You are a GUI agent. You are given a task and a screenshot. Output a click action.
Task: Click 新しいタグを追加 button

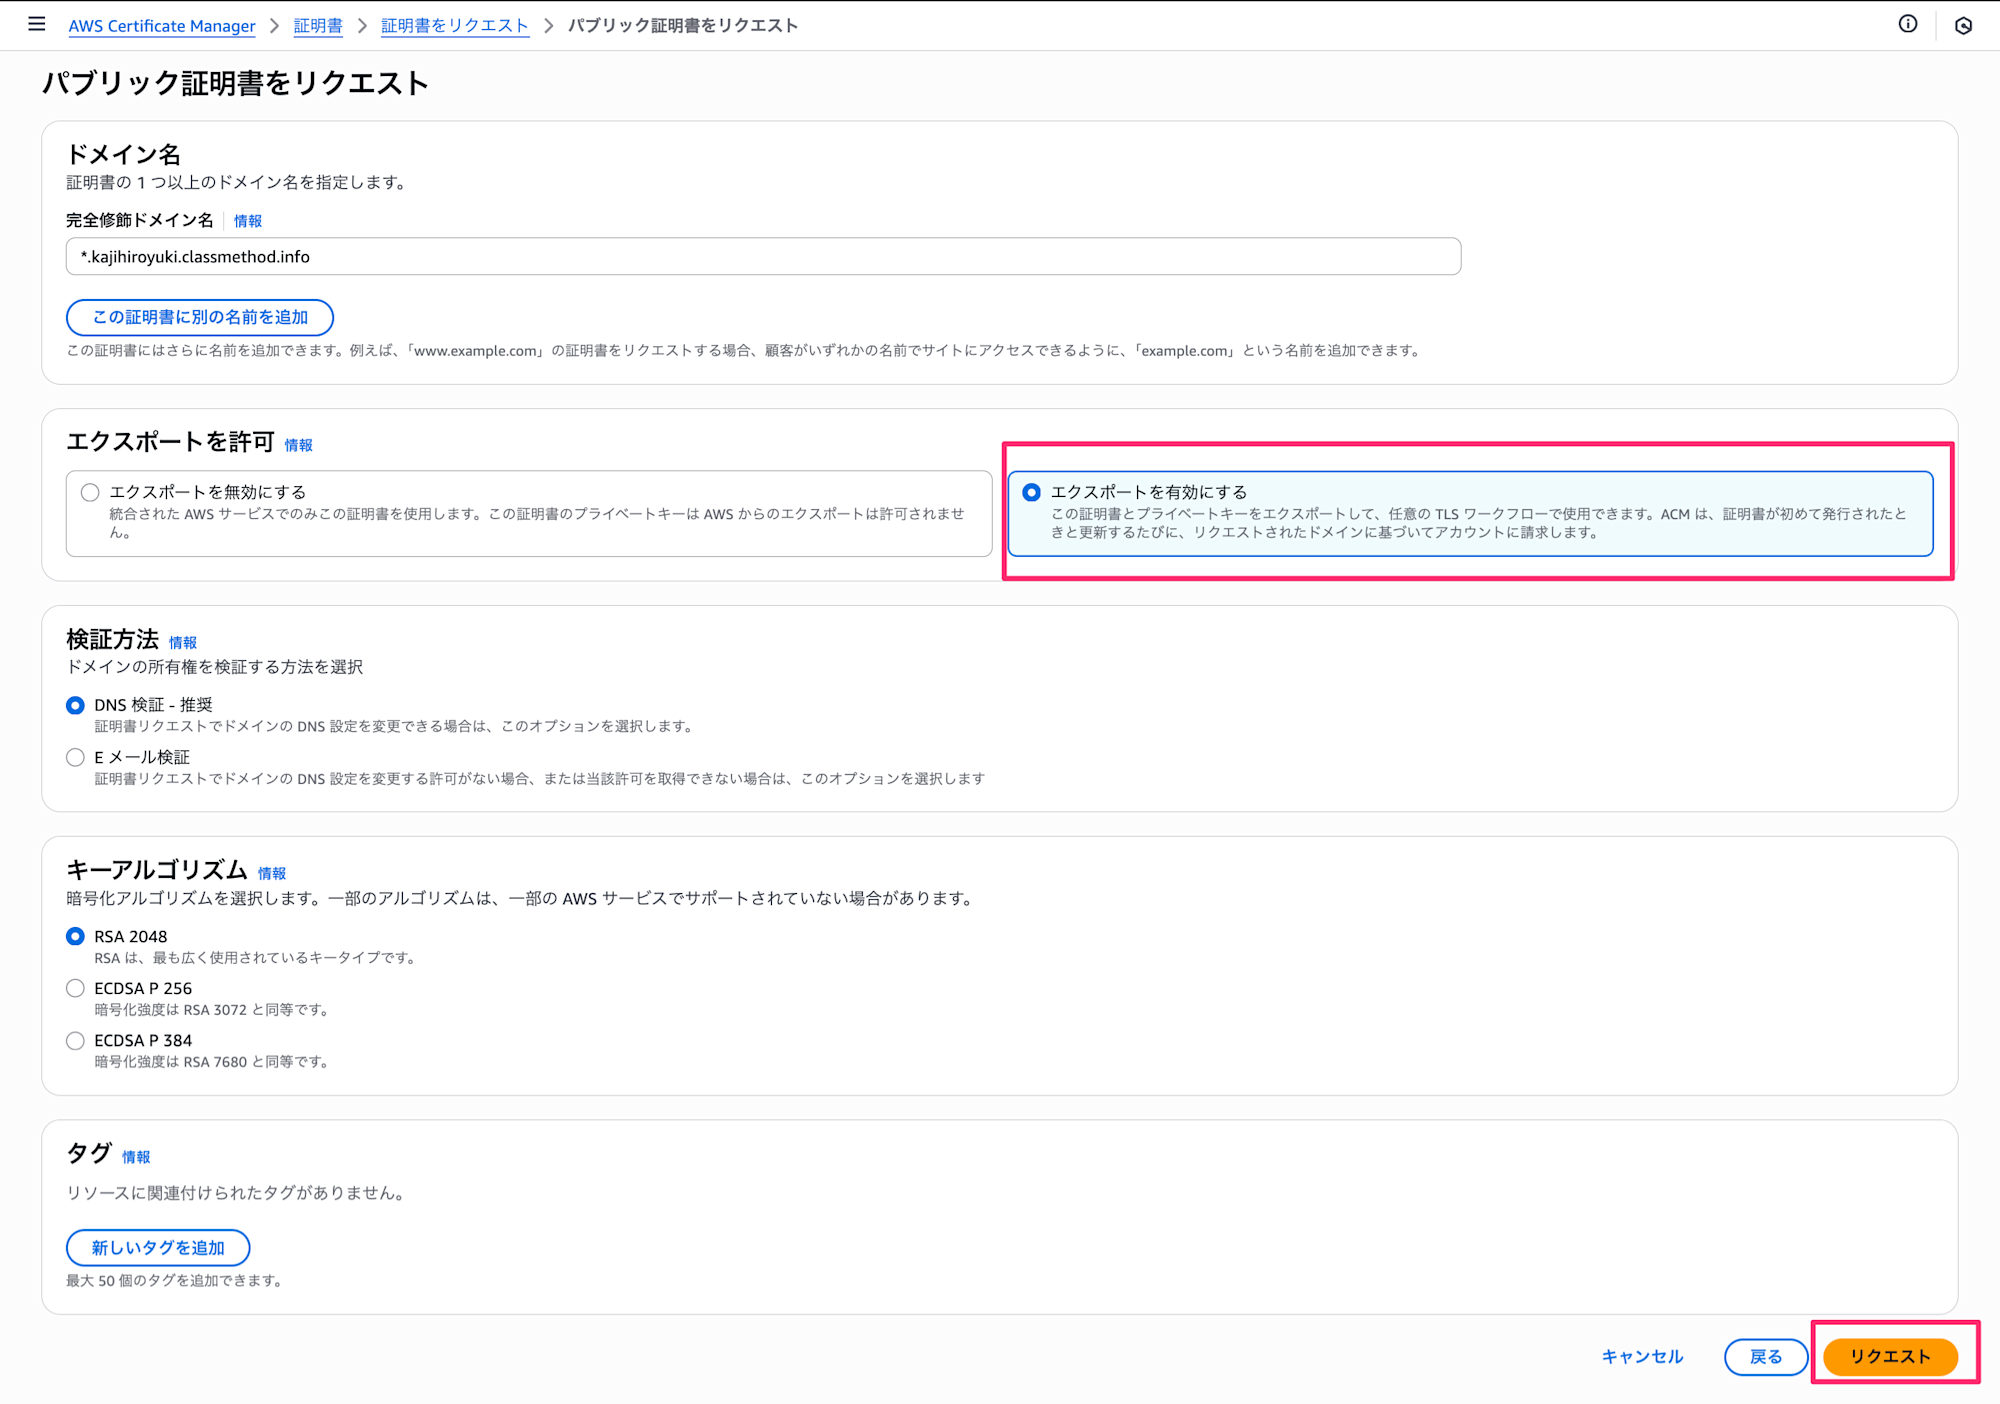click(158, 1248)
